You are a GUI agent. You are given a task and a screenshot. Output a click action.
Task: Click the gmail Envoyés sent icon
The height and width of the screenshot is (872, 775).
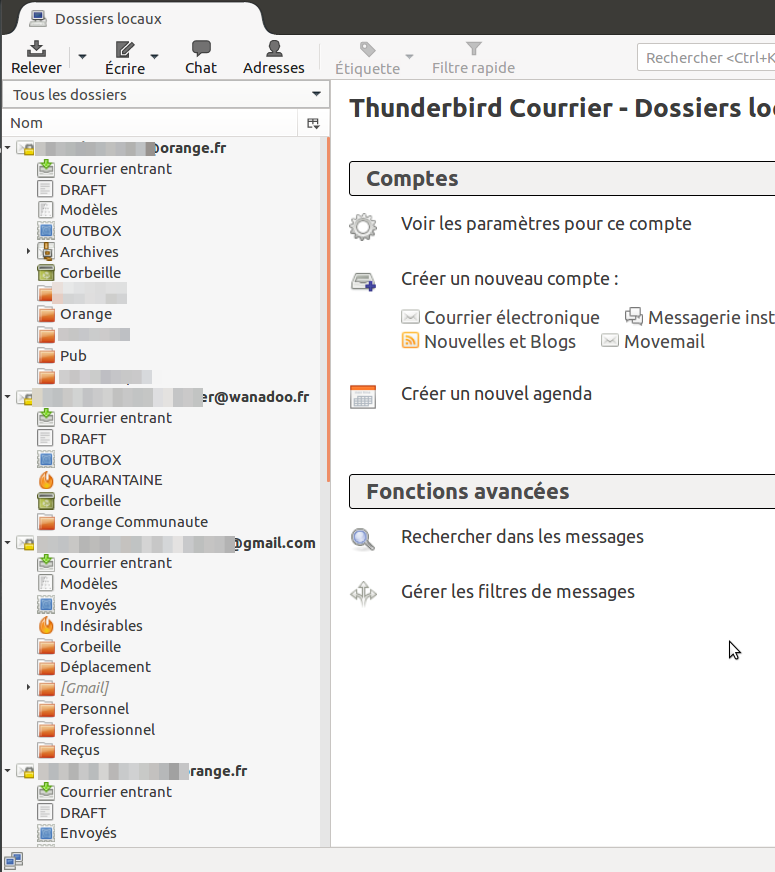click(x=46, y=605)
